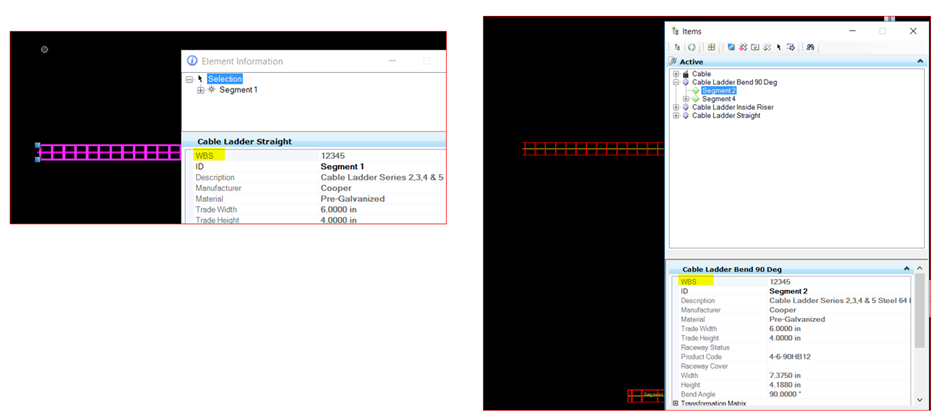Viewport: 939px width, 416px height.
Task: Click the WBS value 12345 in Items panel
Action: (780, 281)
